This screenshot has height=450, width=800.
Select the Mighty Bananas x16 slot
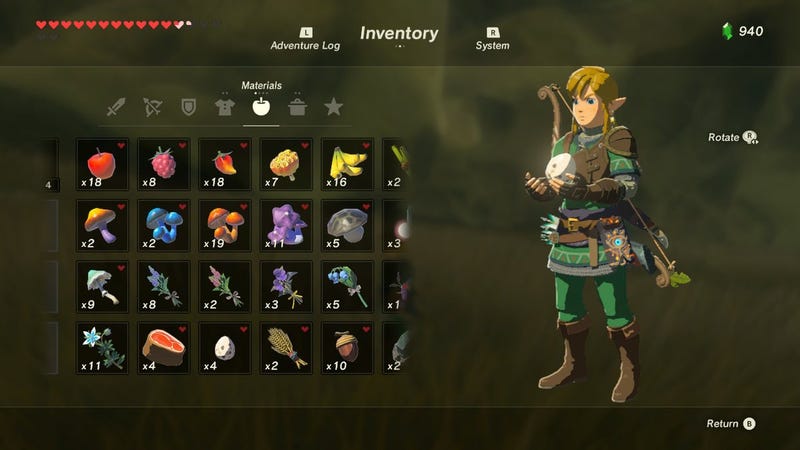click(x=347, y=164)
